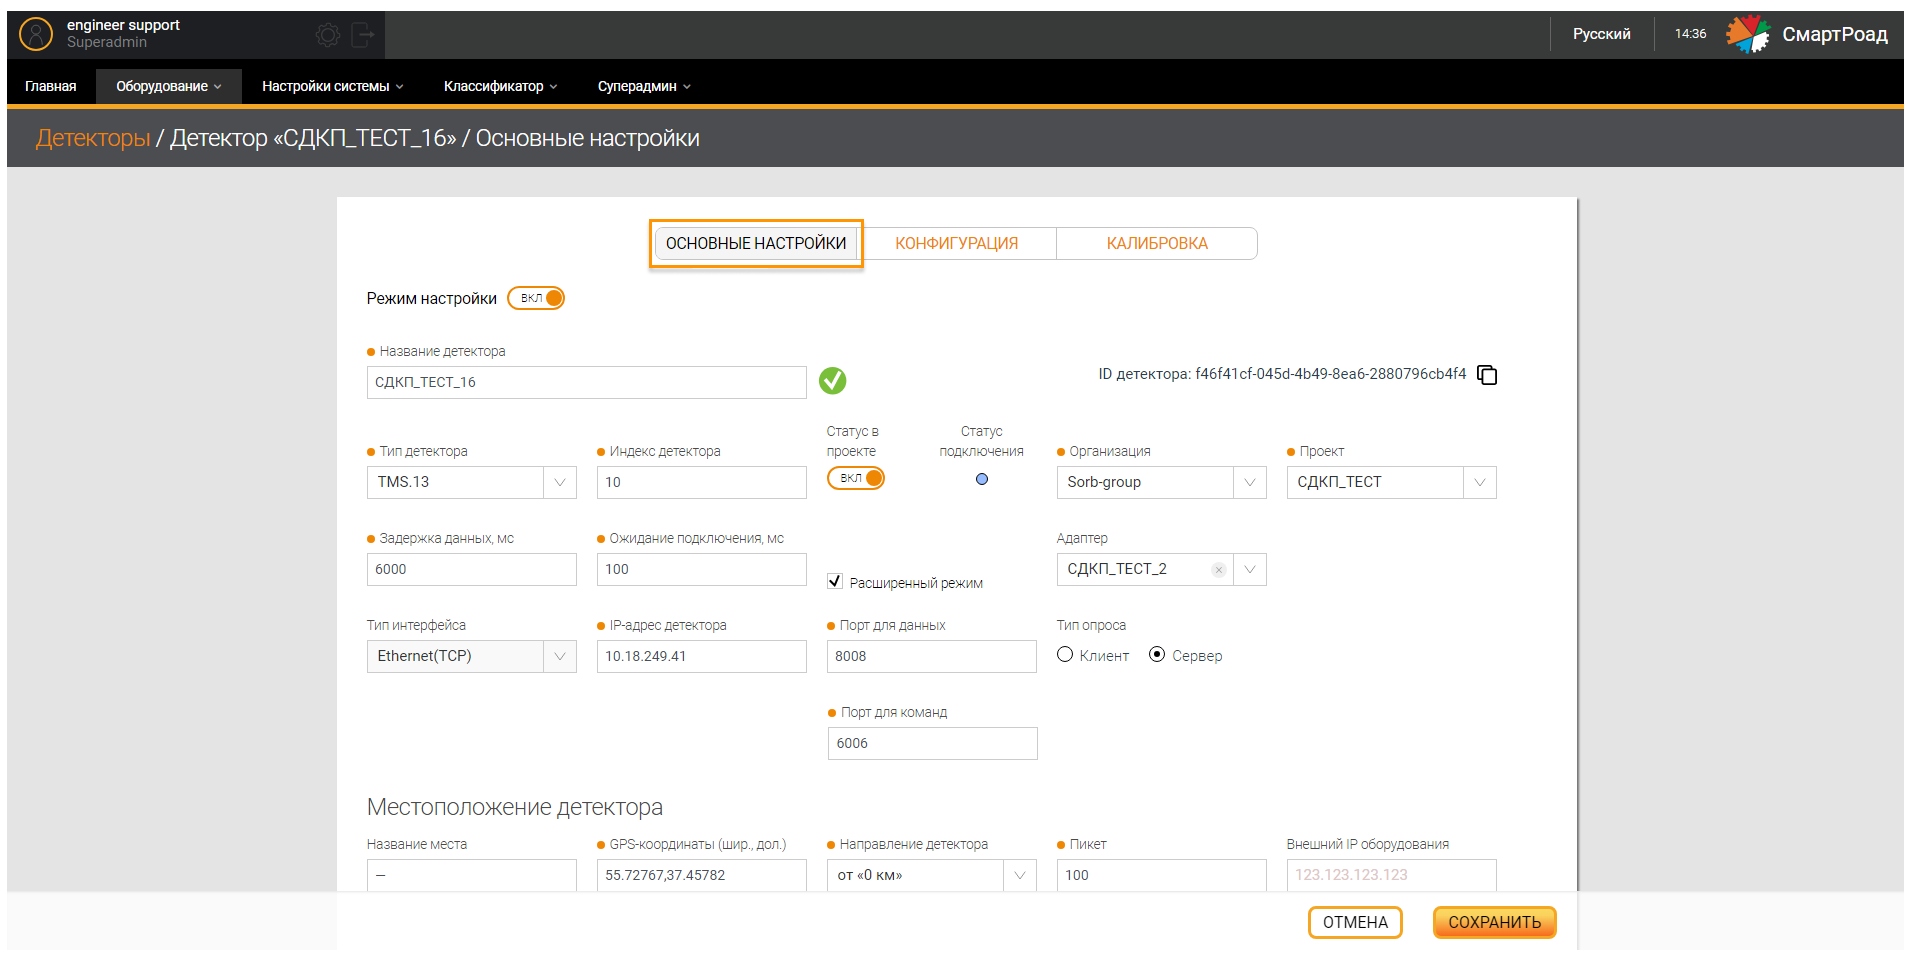The width and height of the screenshot is (1911, 961).
Task: Expand the Суперадмин menu
Action: coord(644,86)
